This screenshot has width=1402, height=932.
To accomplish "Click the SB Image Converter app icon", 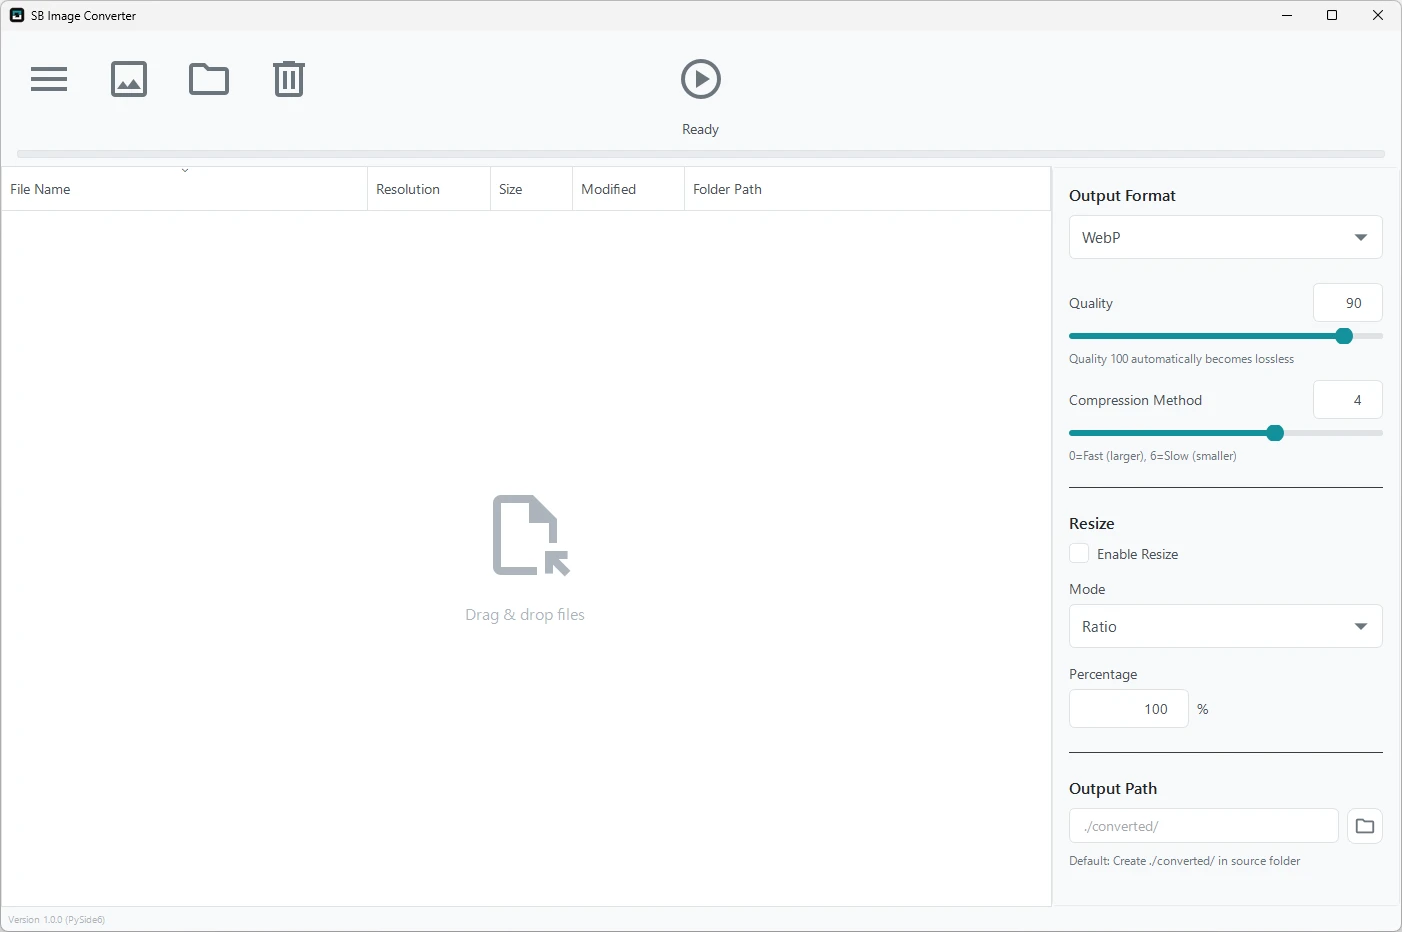I will pos(17,15).
